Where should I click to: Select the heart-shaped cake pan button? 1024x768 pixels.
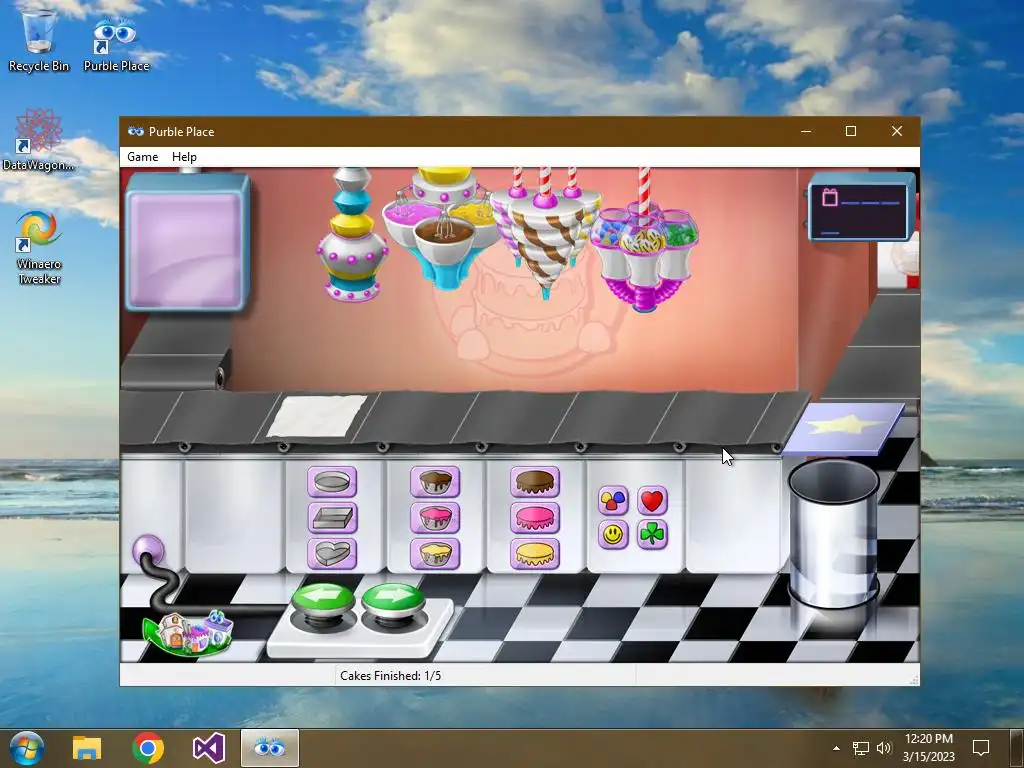click(332, 553)
